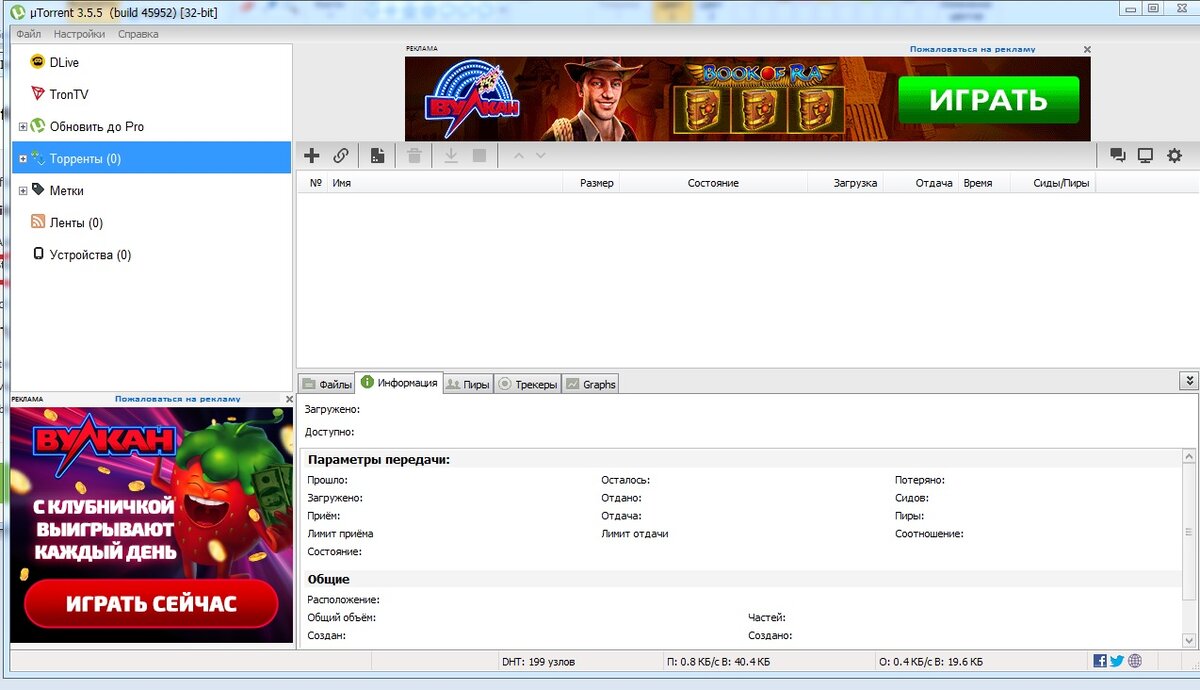Screen dimensions: 1200x690
Task: Click the Twitter icon in status bar
Action: [1117, 661]
